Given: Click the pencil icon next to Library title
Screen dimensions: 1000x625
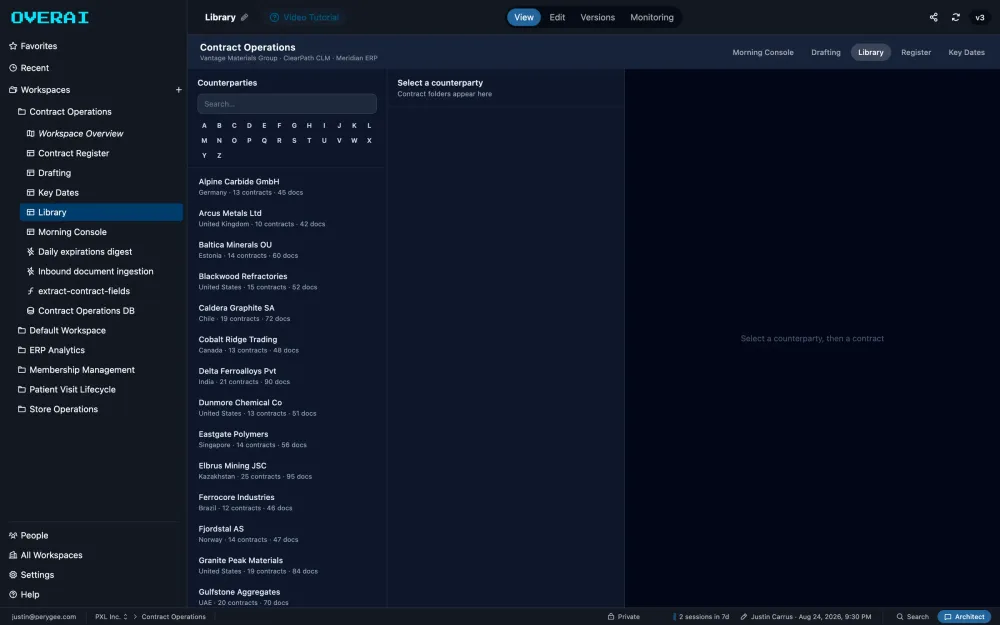Looking at the screenshot, I should [244, 17].
